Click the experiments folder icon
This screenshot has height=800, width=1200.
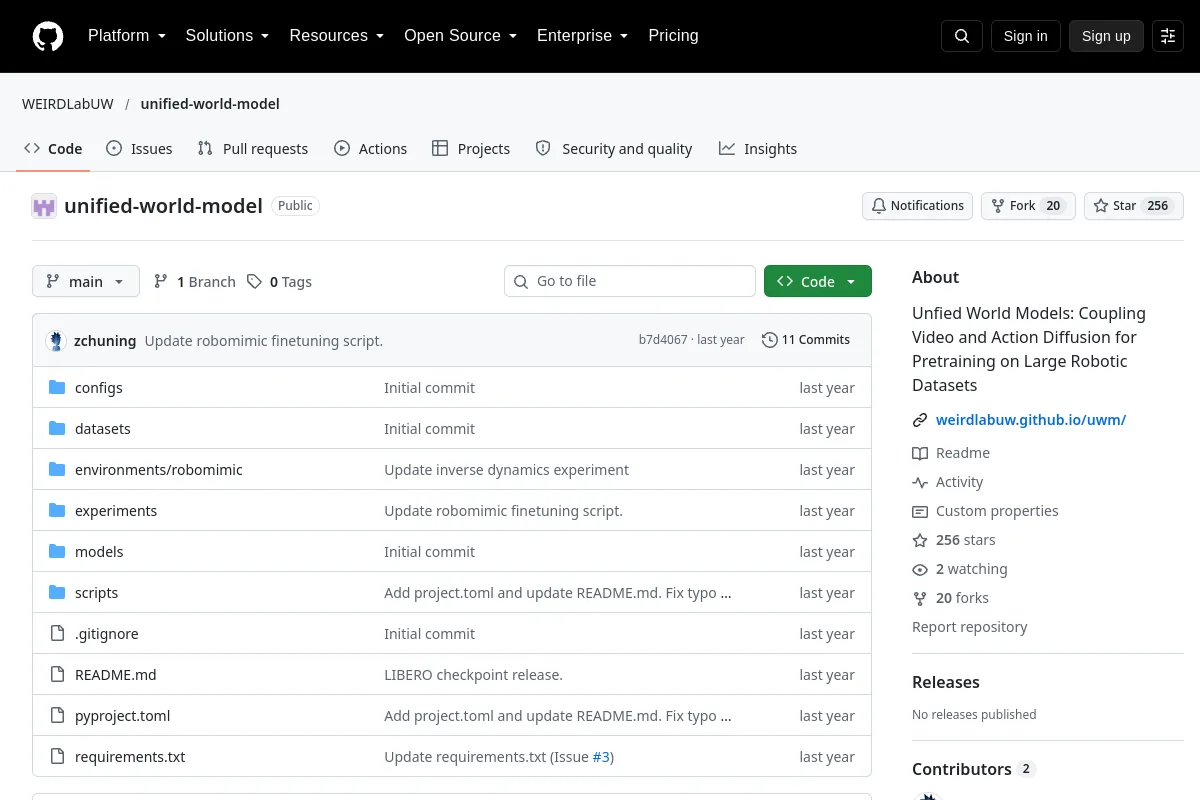(57, 511)
